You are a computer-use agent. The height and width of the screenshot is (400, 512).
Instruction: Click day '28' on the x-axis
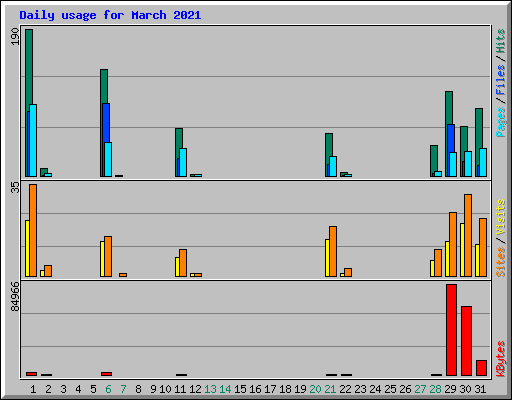pos(435,389)
